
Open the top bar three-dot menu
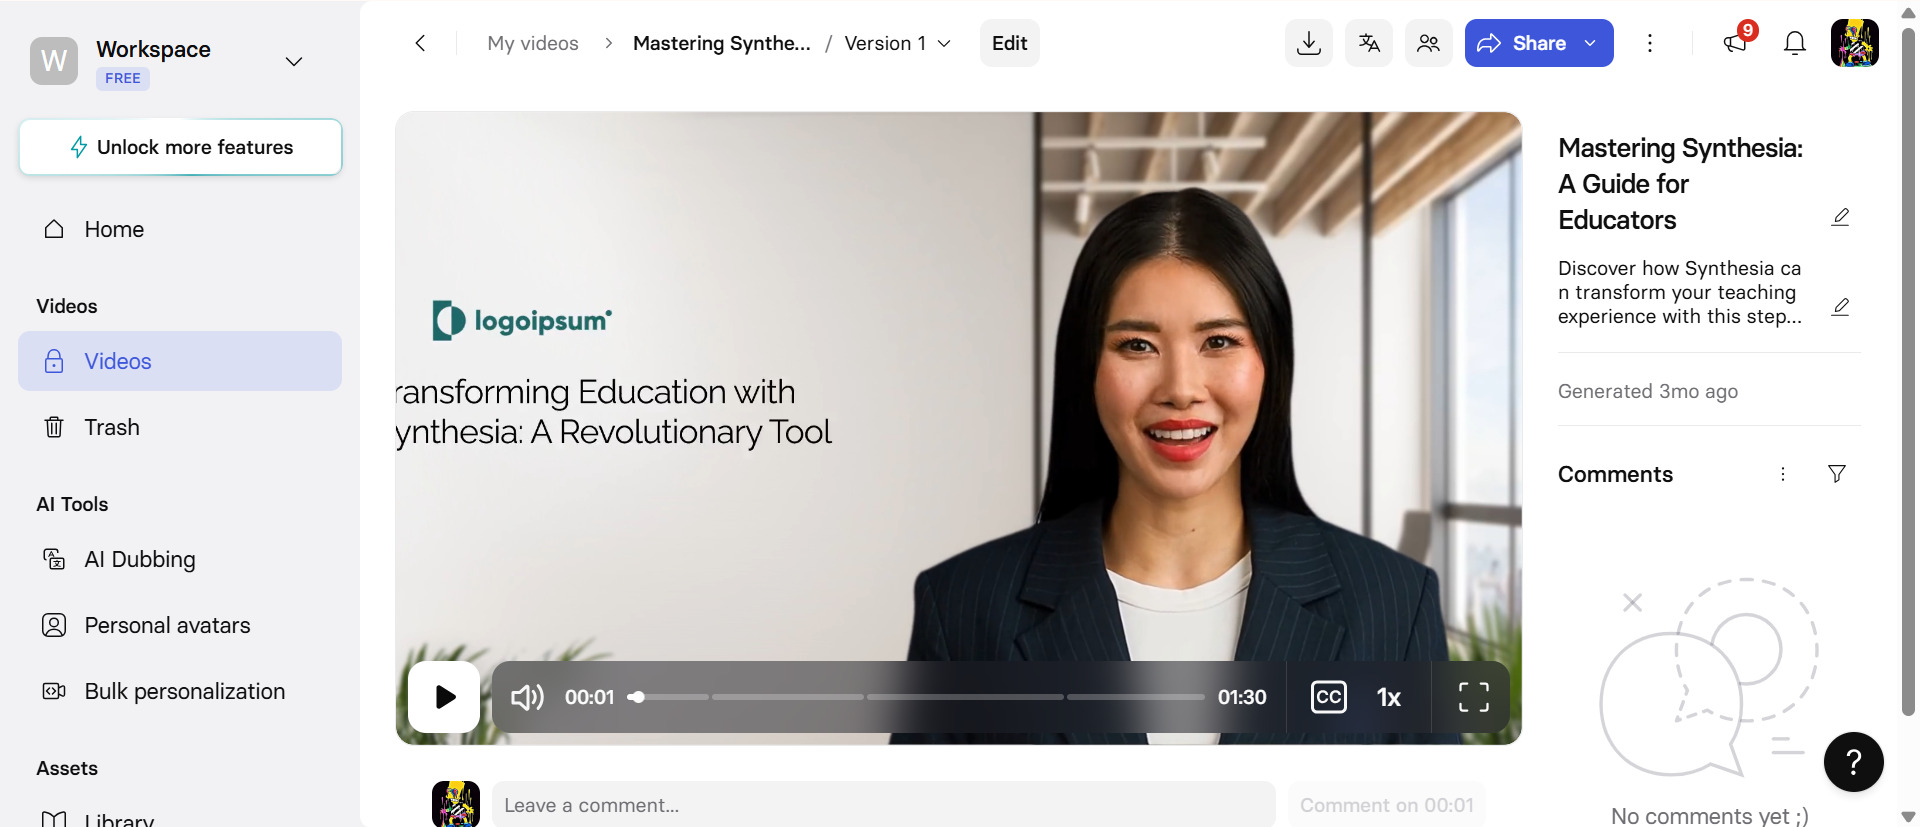click(x=1650, y=43)
